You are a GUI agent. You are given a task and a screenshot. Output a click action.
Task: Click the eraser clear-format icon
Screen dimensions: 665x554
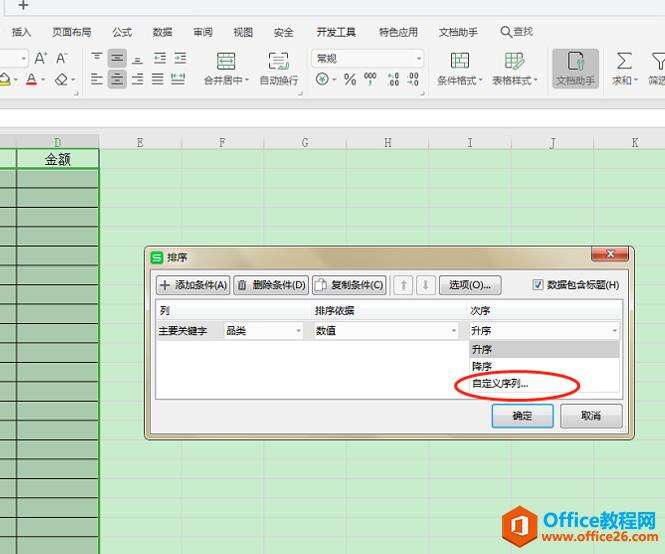[61, 79]
